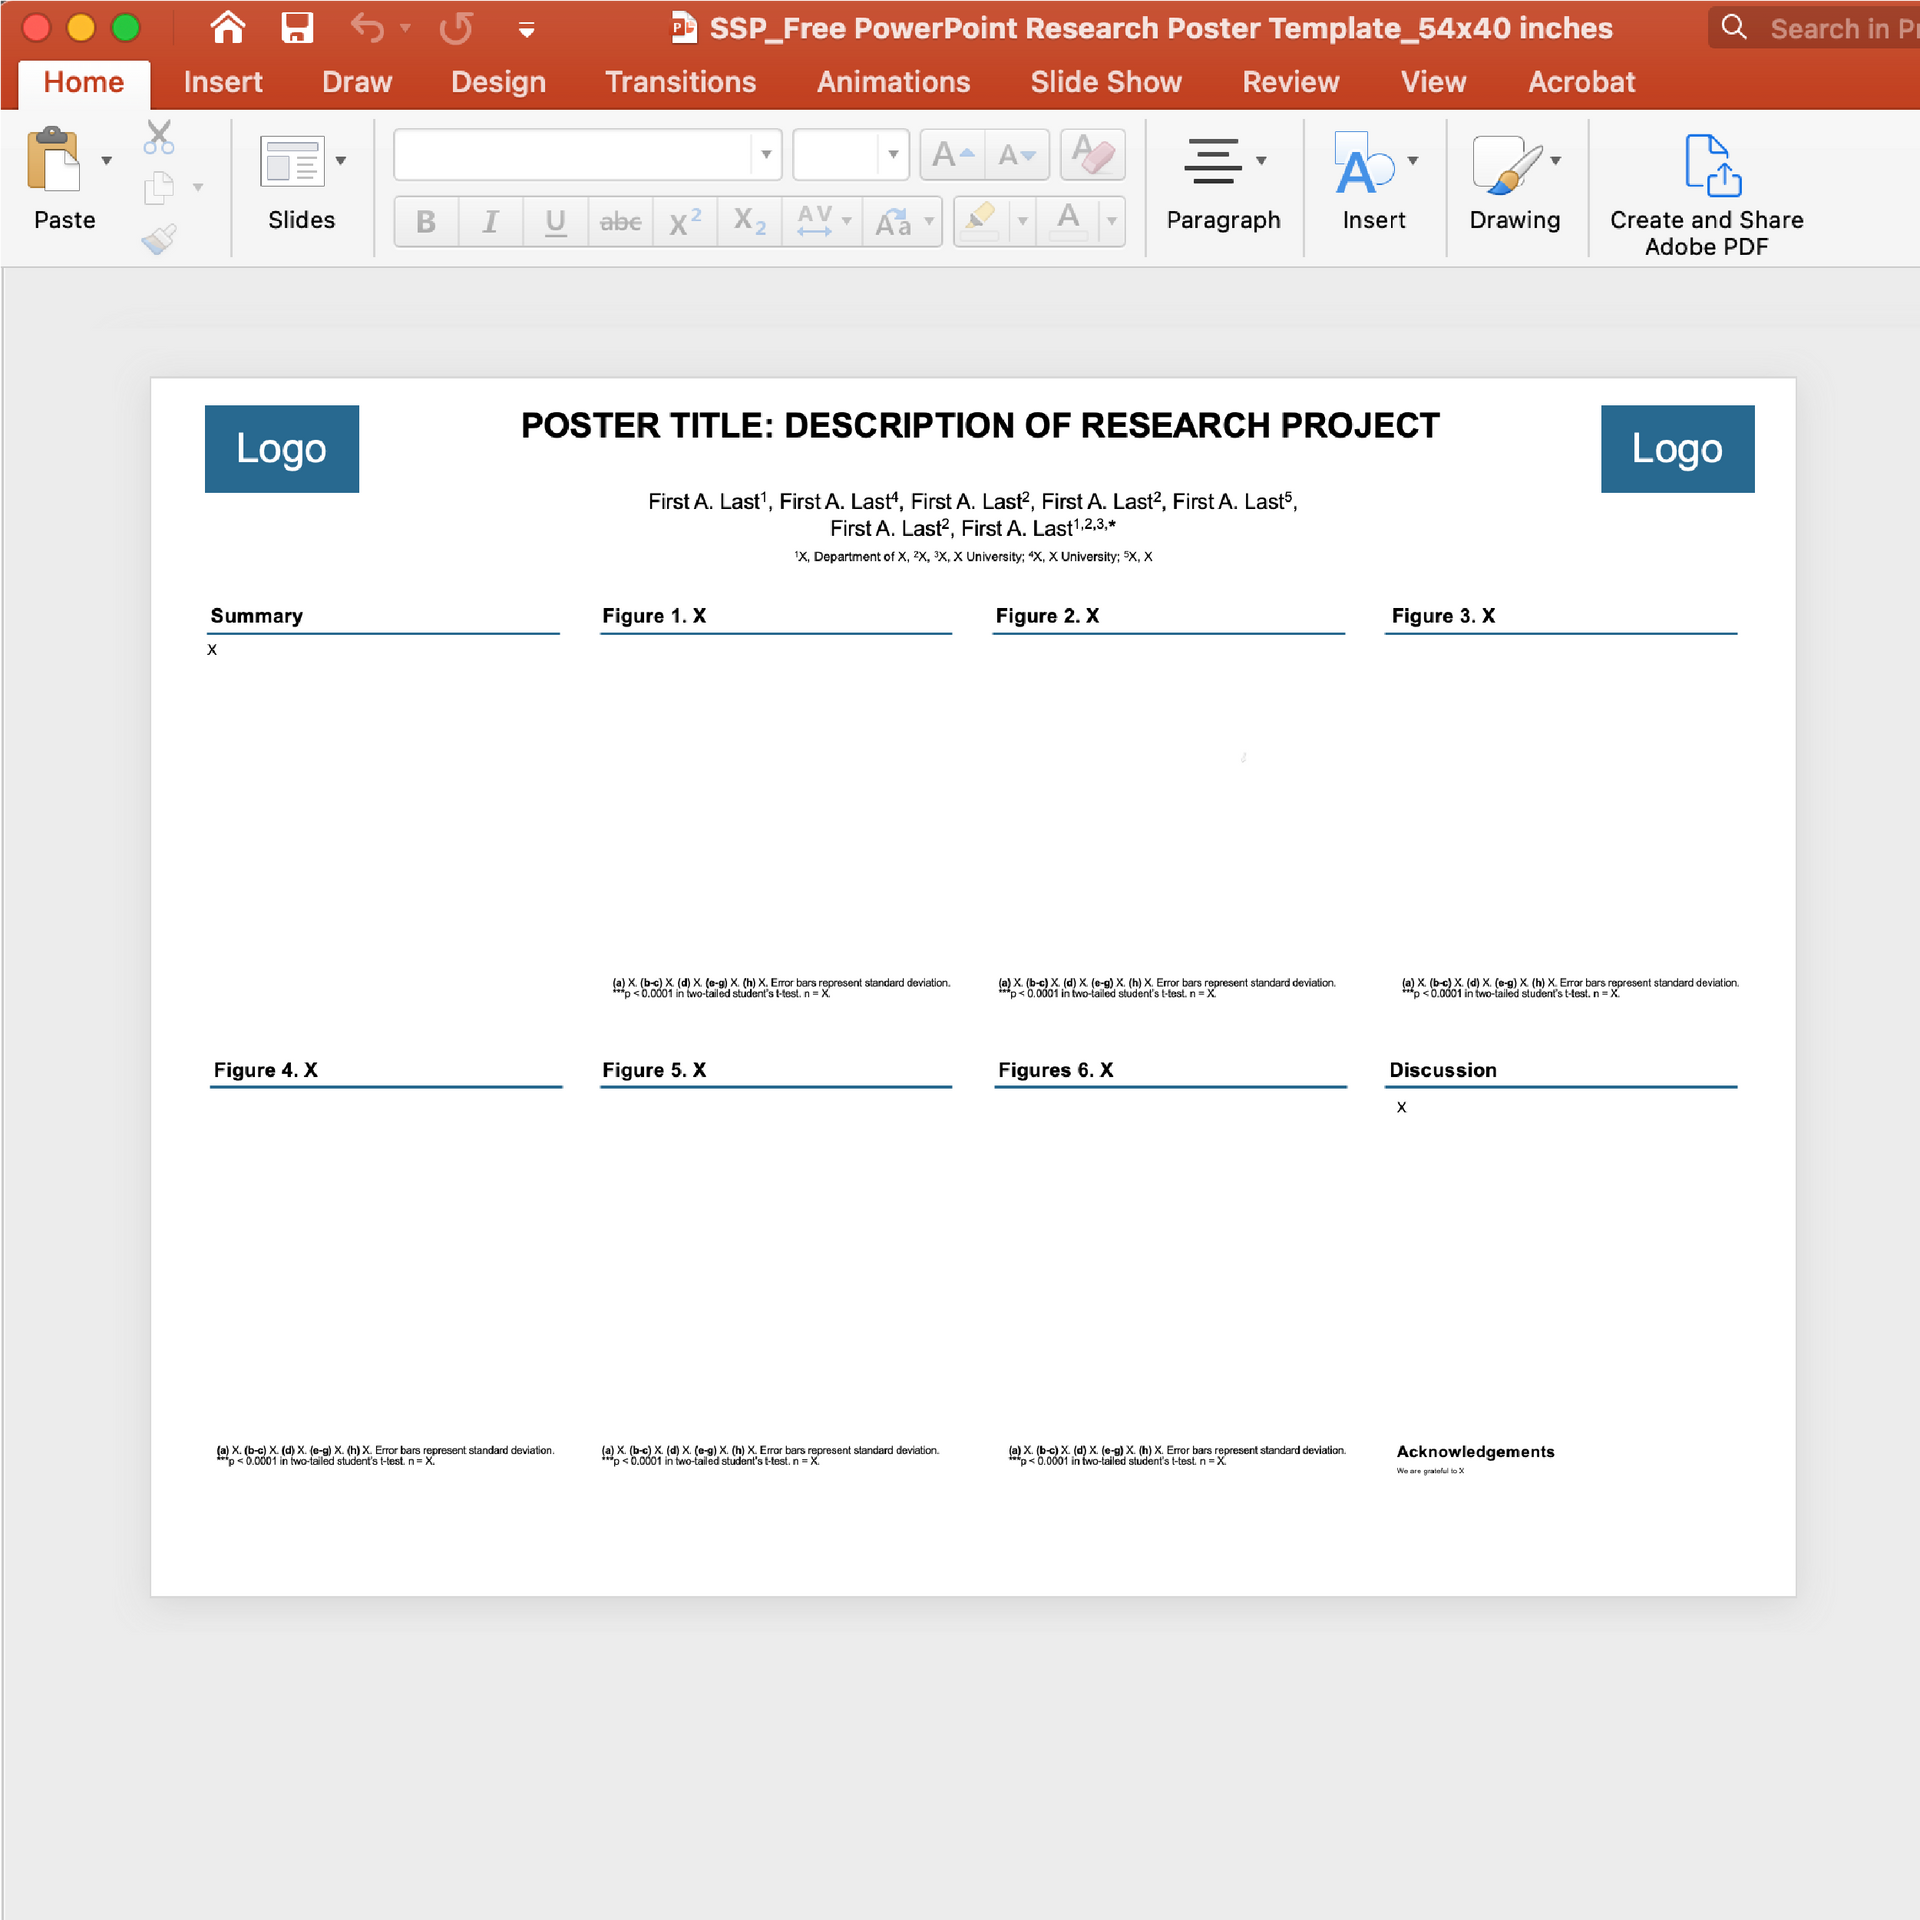Toggle bold text formatting
Viewport: 1920px width, 1920px height.
coord(425,222)
